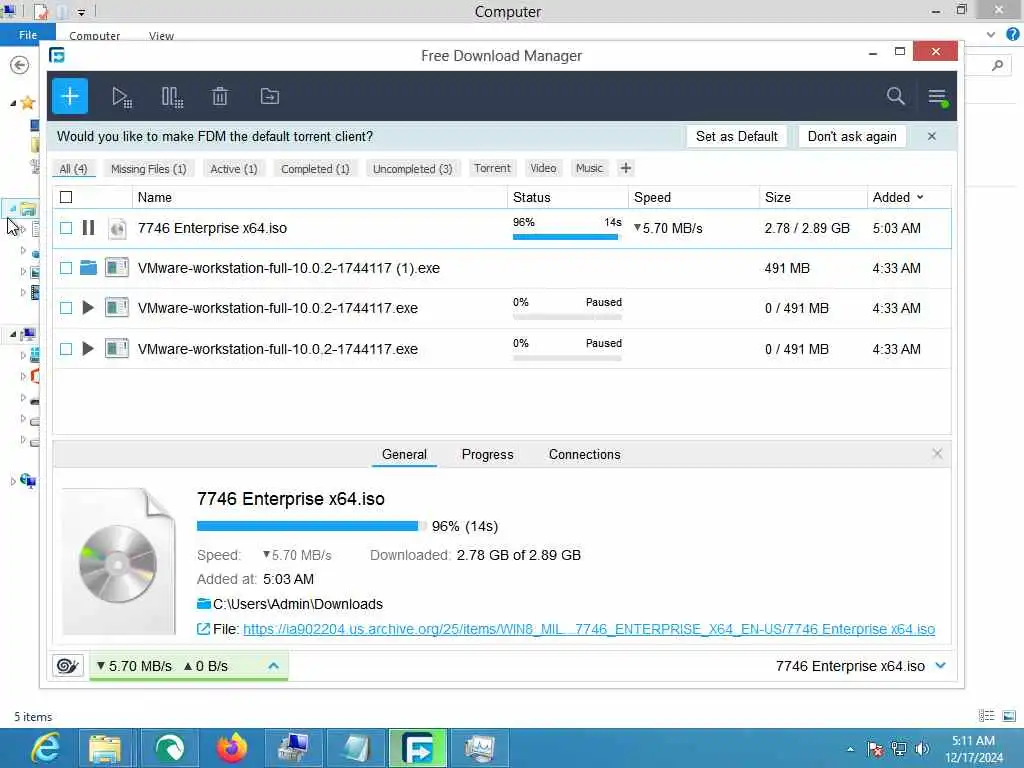Expand the speed panel chevron
The image size is (1024, 768).
(x=274, y=666)
